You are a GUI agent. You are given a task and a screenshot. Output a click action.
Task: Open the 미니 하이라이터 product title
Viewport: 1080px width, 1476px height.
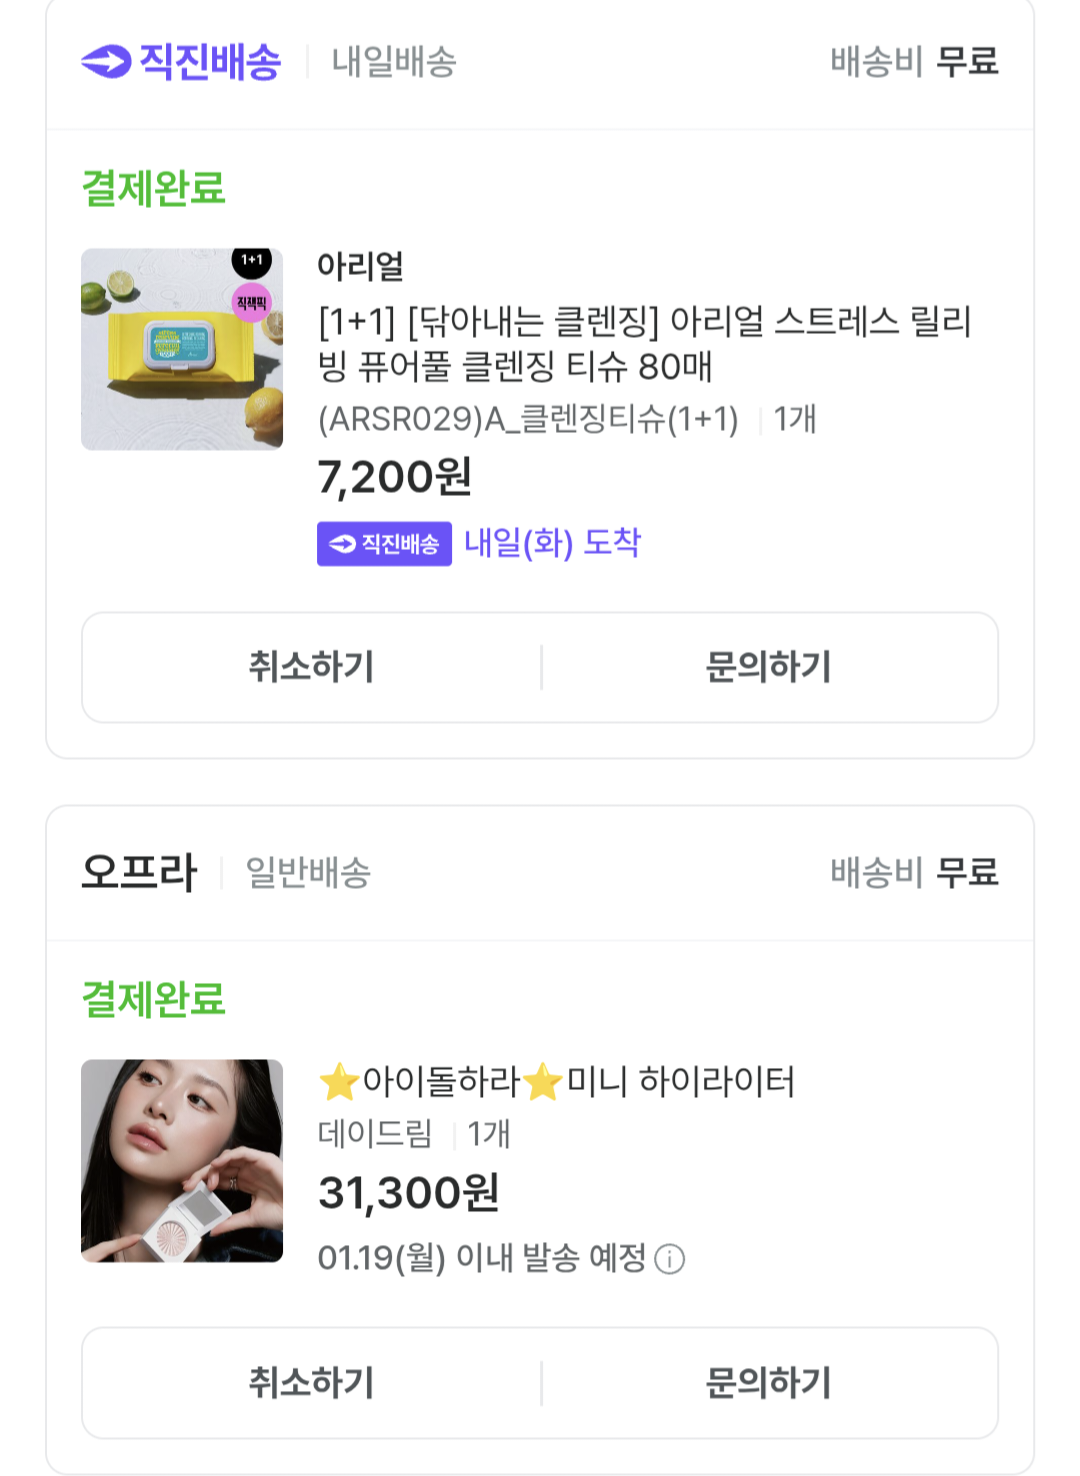tap(556, 1081)
